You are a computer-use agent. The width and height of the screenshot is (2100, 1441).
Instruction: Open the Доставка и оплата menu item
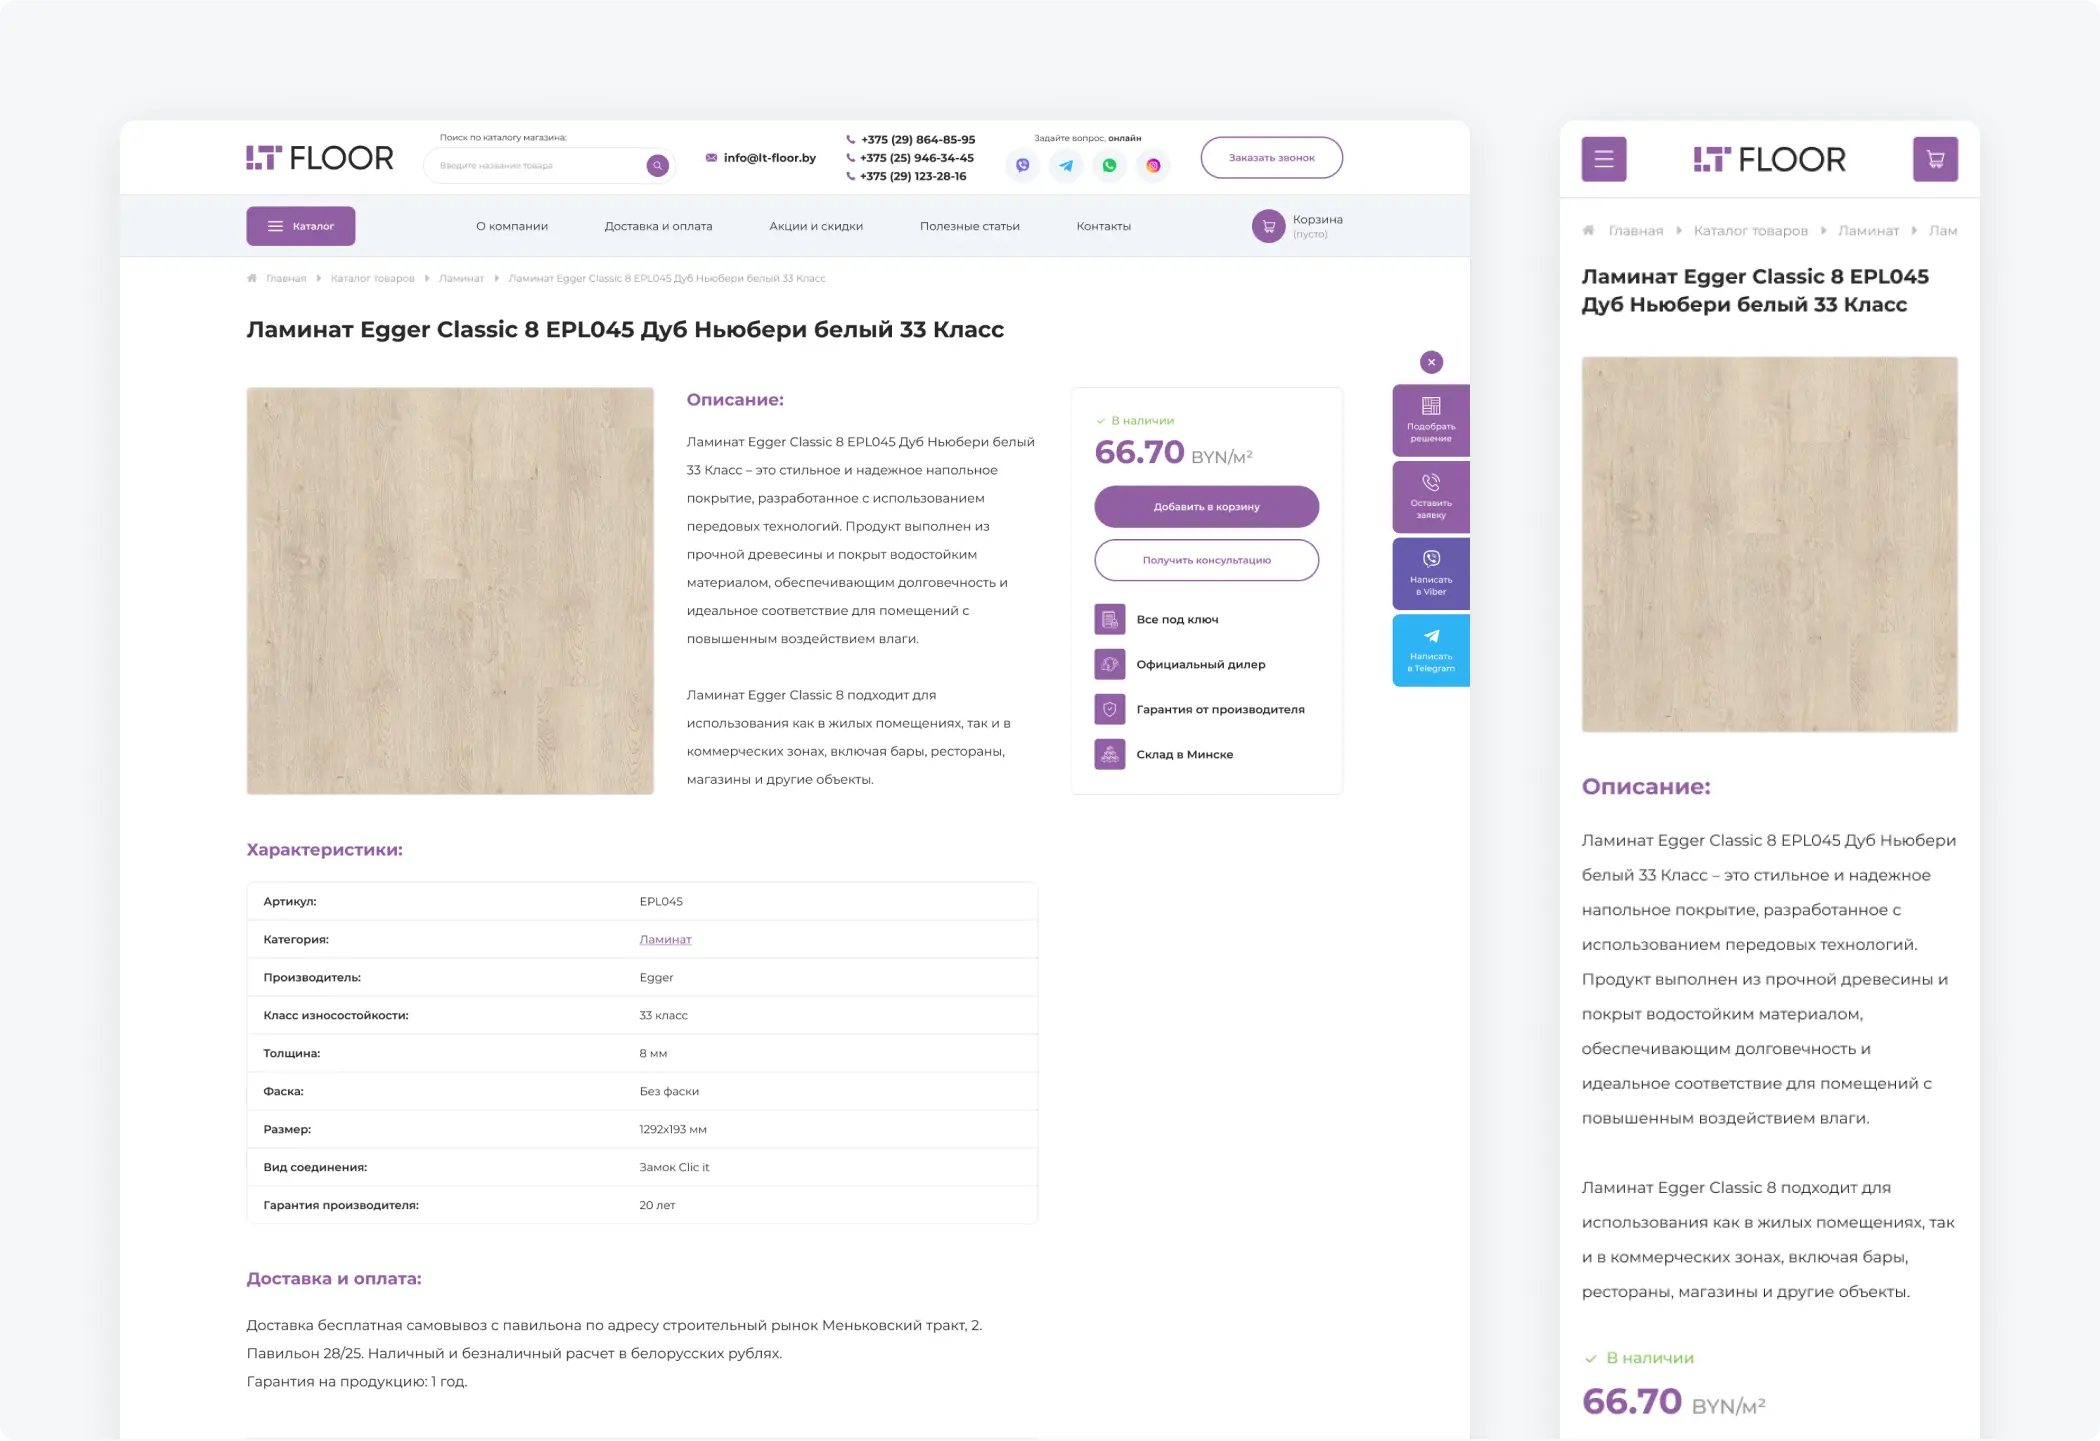tap(658, 226)
